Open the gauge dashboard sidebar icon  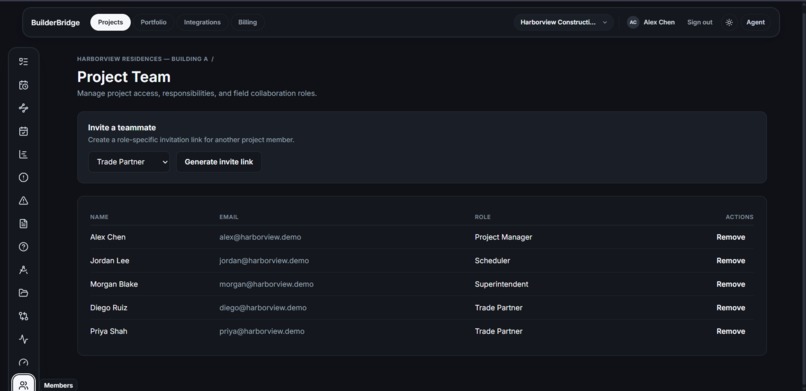click(x=23, y=362)
